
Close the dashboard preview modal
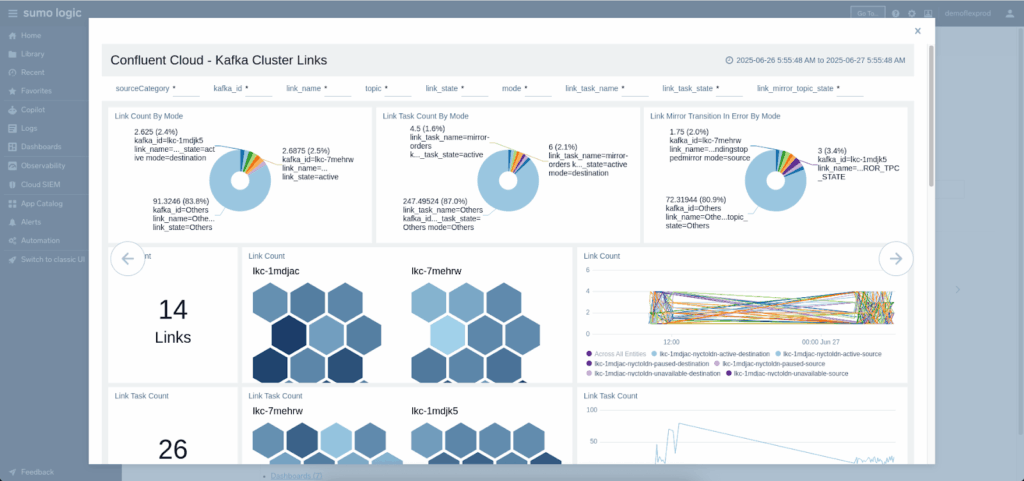tap(917, 31)
